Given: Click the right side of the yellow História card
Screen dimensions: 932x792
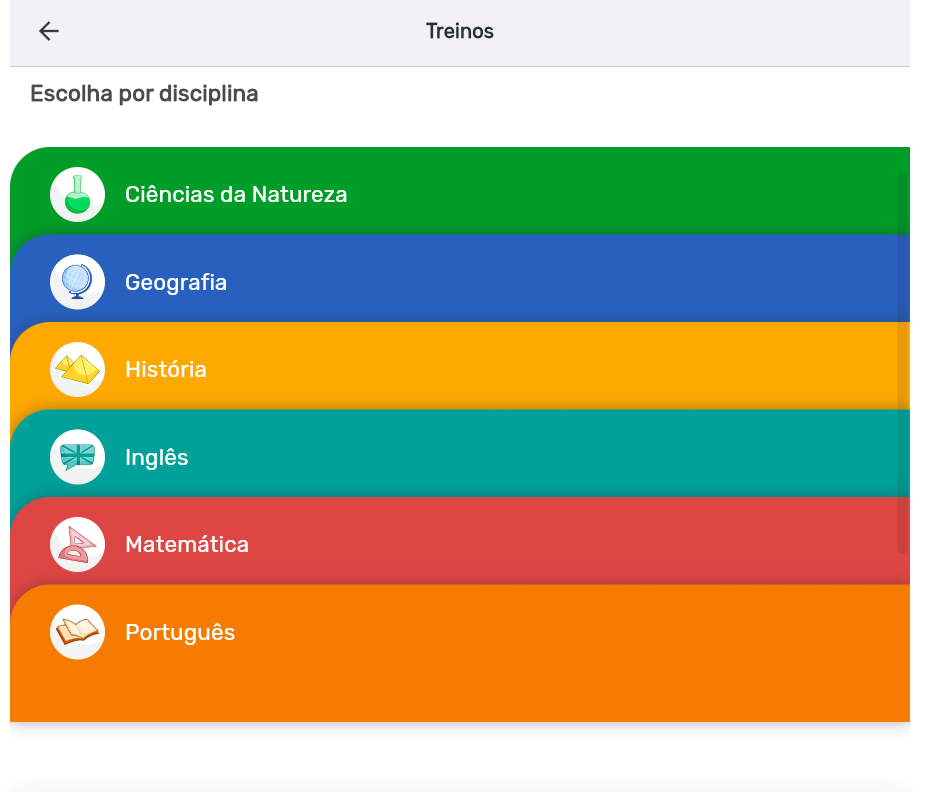Looking at the screenshot, I should pos(750,369).
